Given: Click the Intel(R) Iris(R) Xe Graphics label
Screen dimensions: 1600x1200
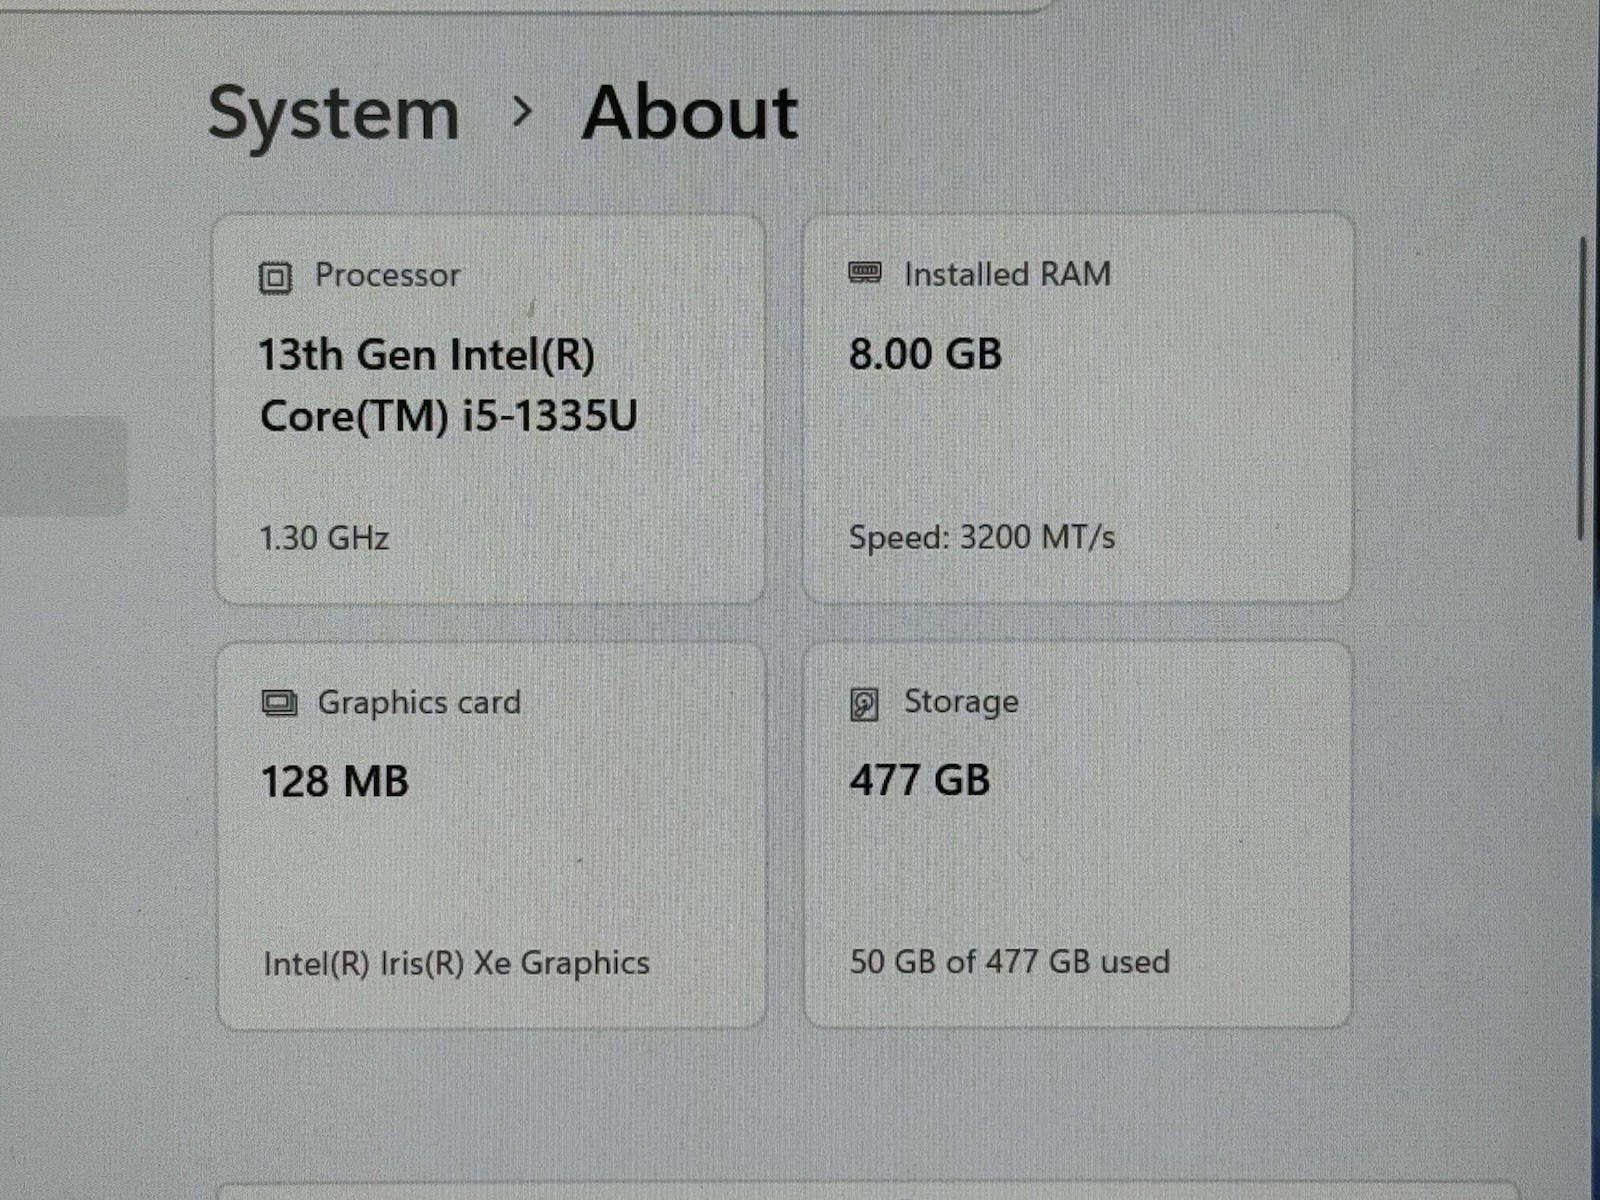Looking at the screenshot, I should pos(457,964).
